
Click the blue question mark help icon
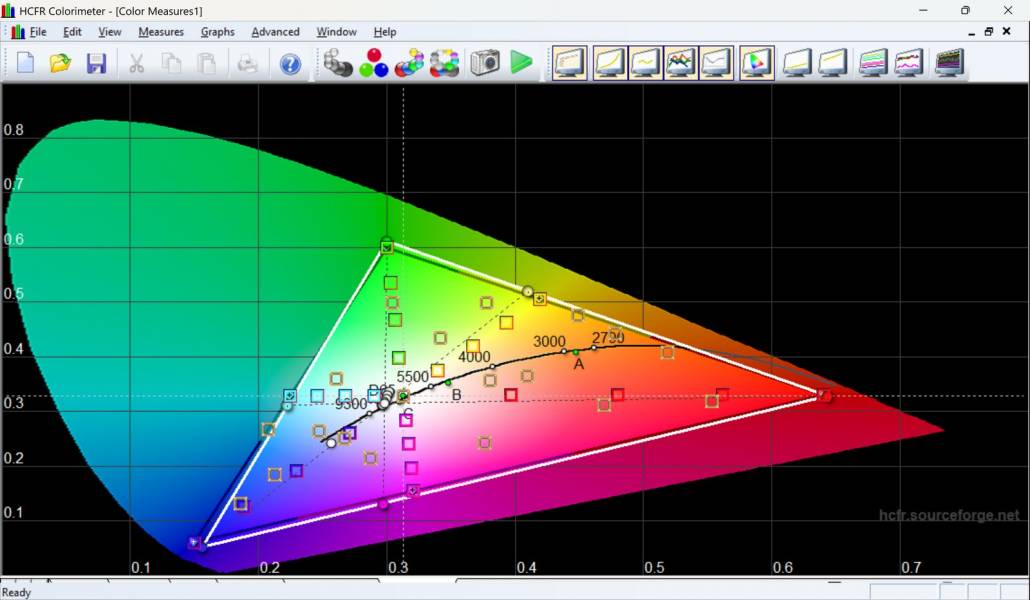290,64
